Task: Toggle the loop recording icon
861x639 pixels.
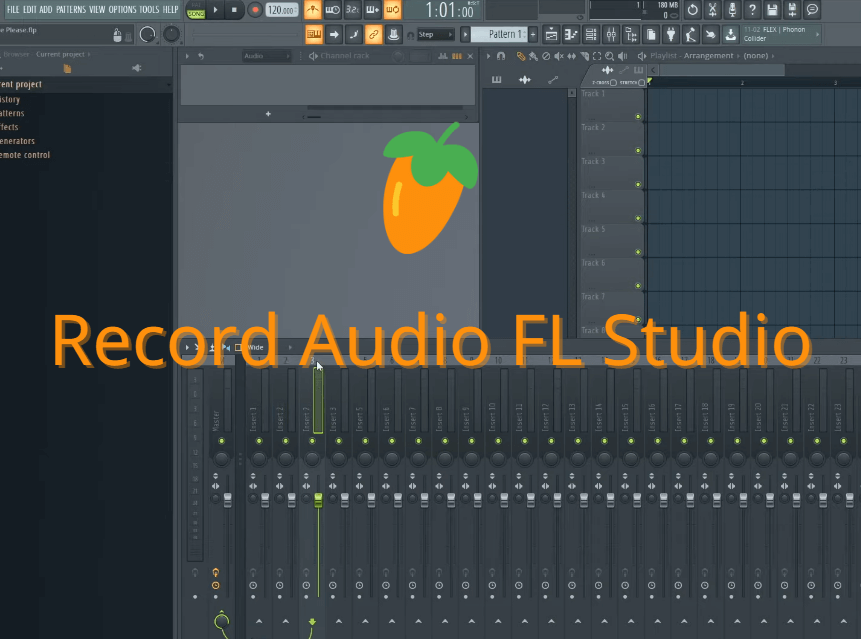Action: tap(392, 9)
